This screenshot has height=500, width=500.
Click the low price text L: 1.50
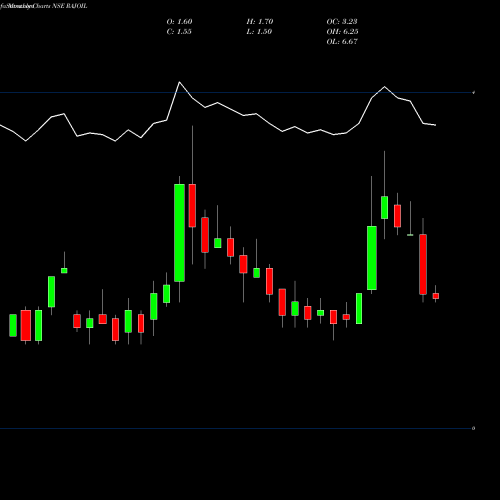click(259, 32)
